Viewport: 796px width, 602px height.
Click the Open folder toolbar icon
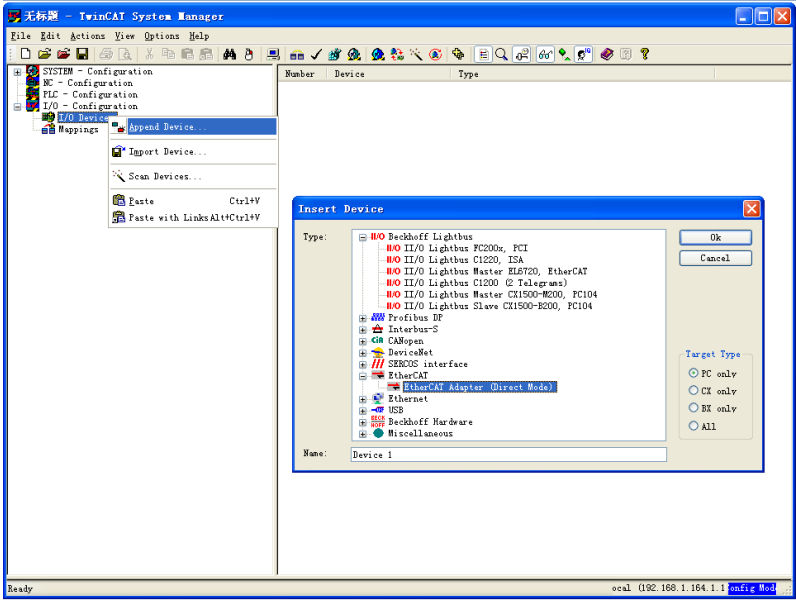(45, 54)
